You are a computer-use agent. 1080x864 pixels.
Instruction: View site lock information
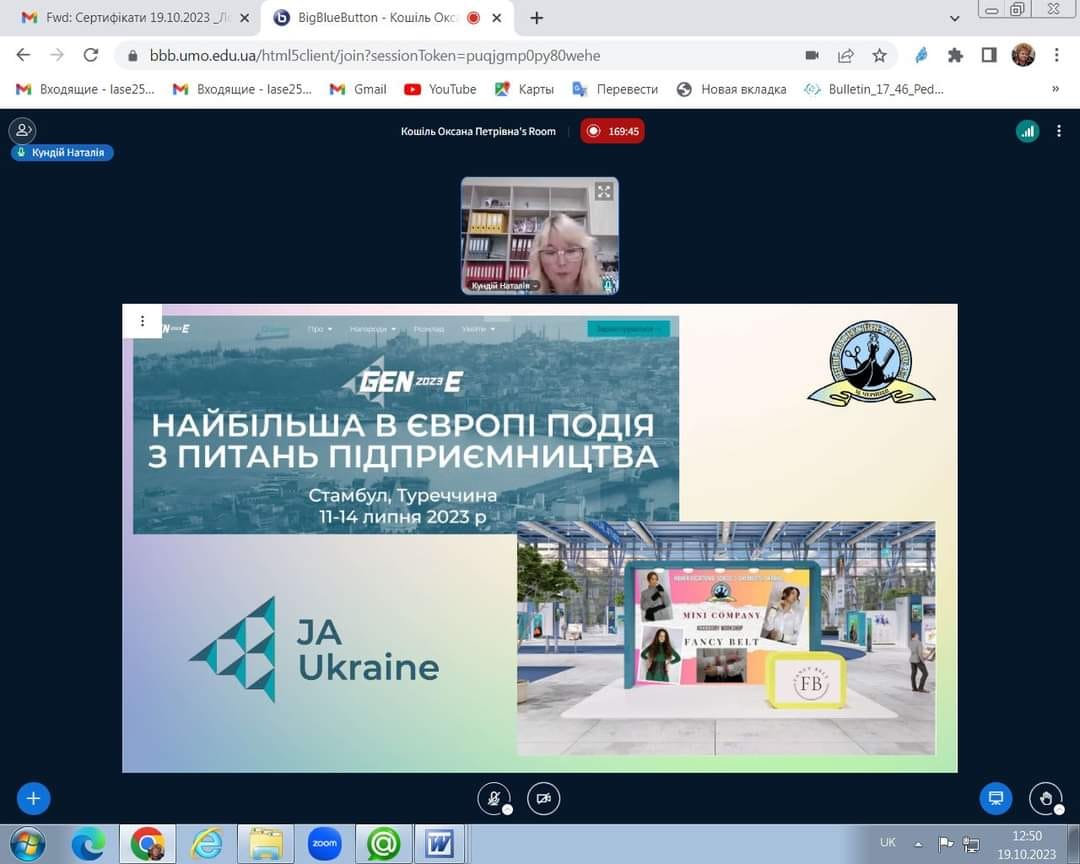[x=134, y=55]
